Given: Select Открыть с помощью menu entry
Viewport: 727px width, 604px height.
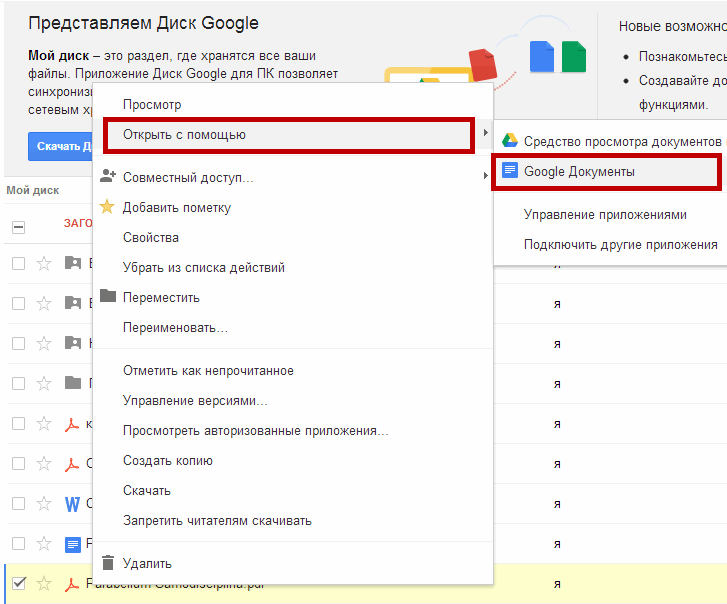Looking at the screenshot, I should 293,135.
